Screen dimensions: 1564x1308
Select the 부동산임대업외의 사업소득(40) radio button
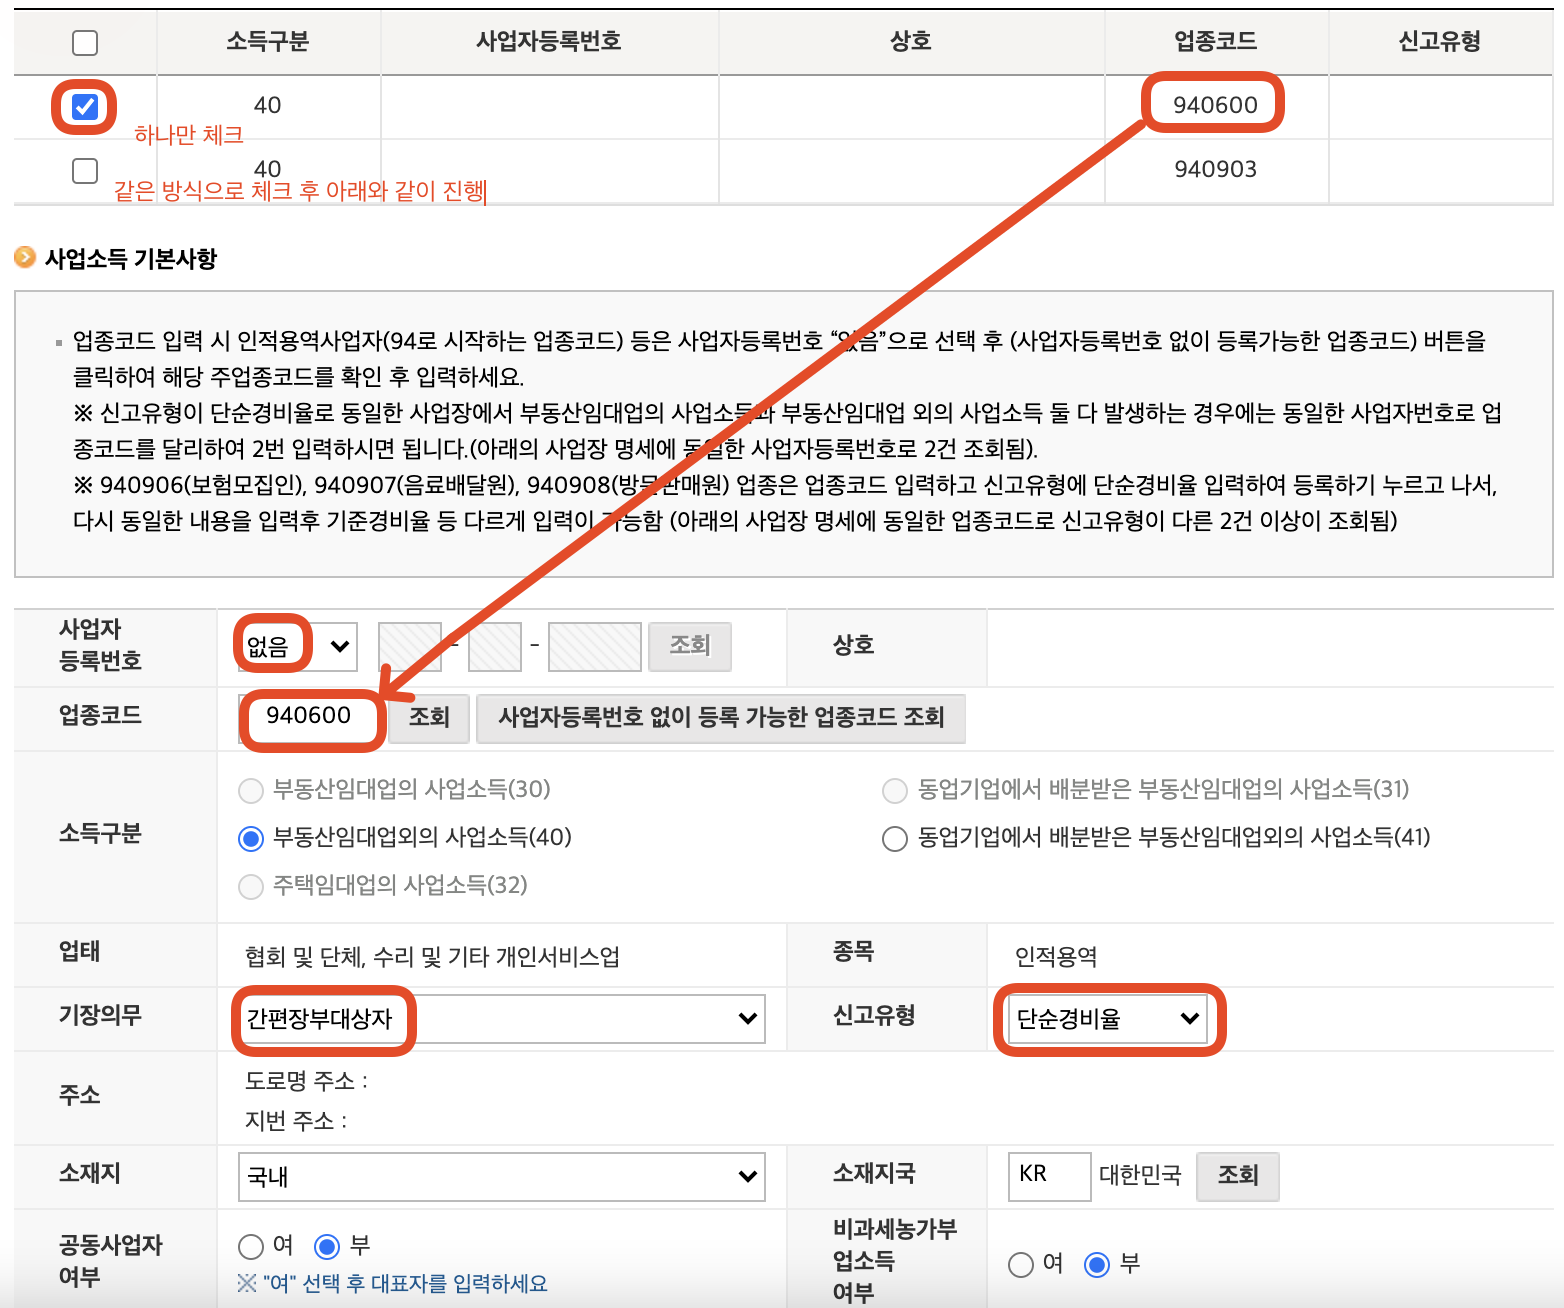(250, 839)
